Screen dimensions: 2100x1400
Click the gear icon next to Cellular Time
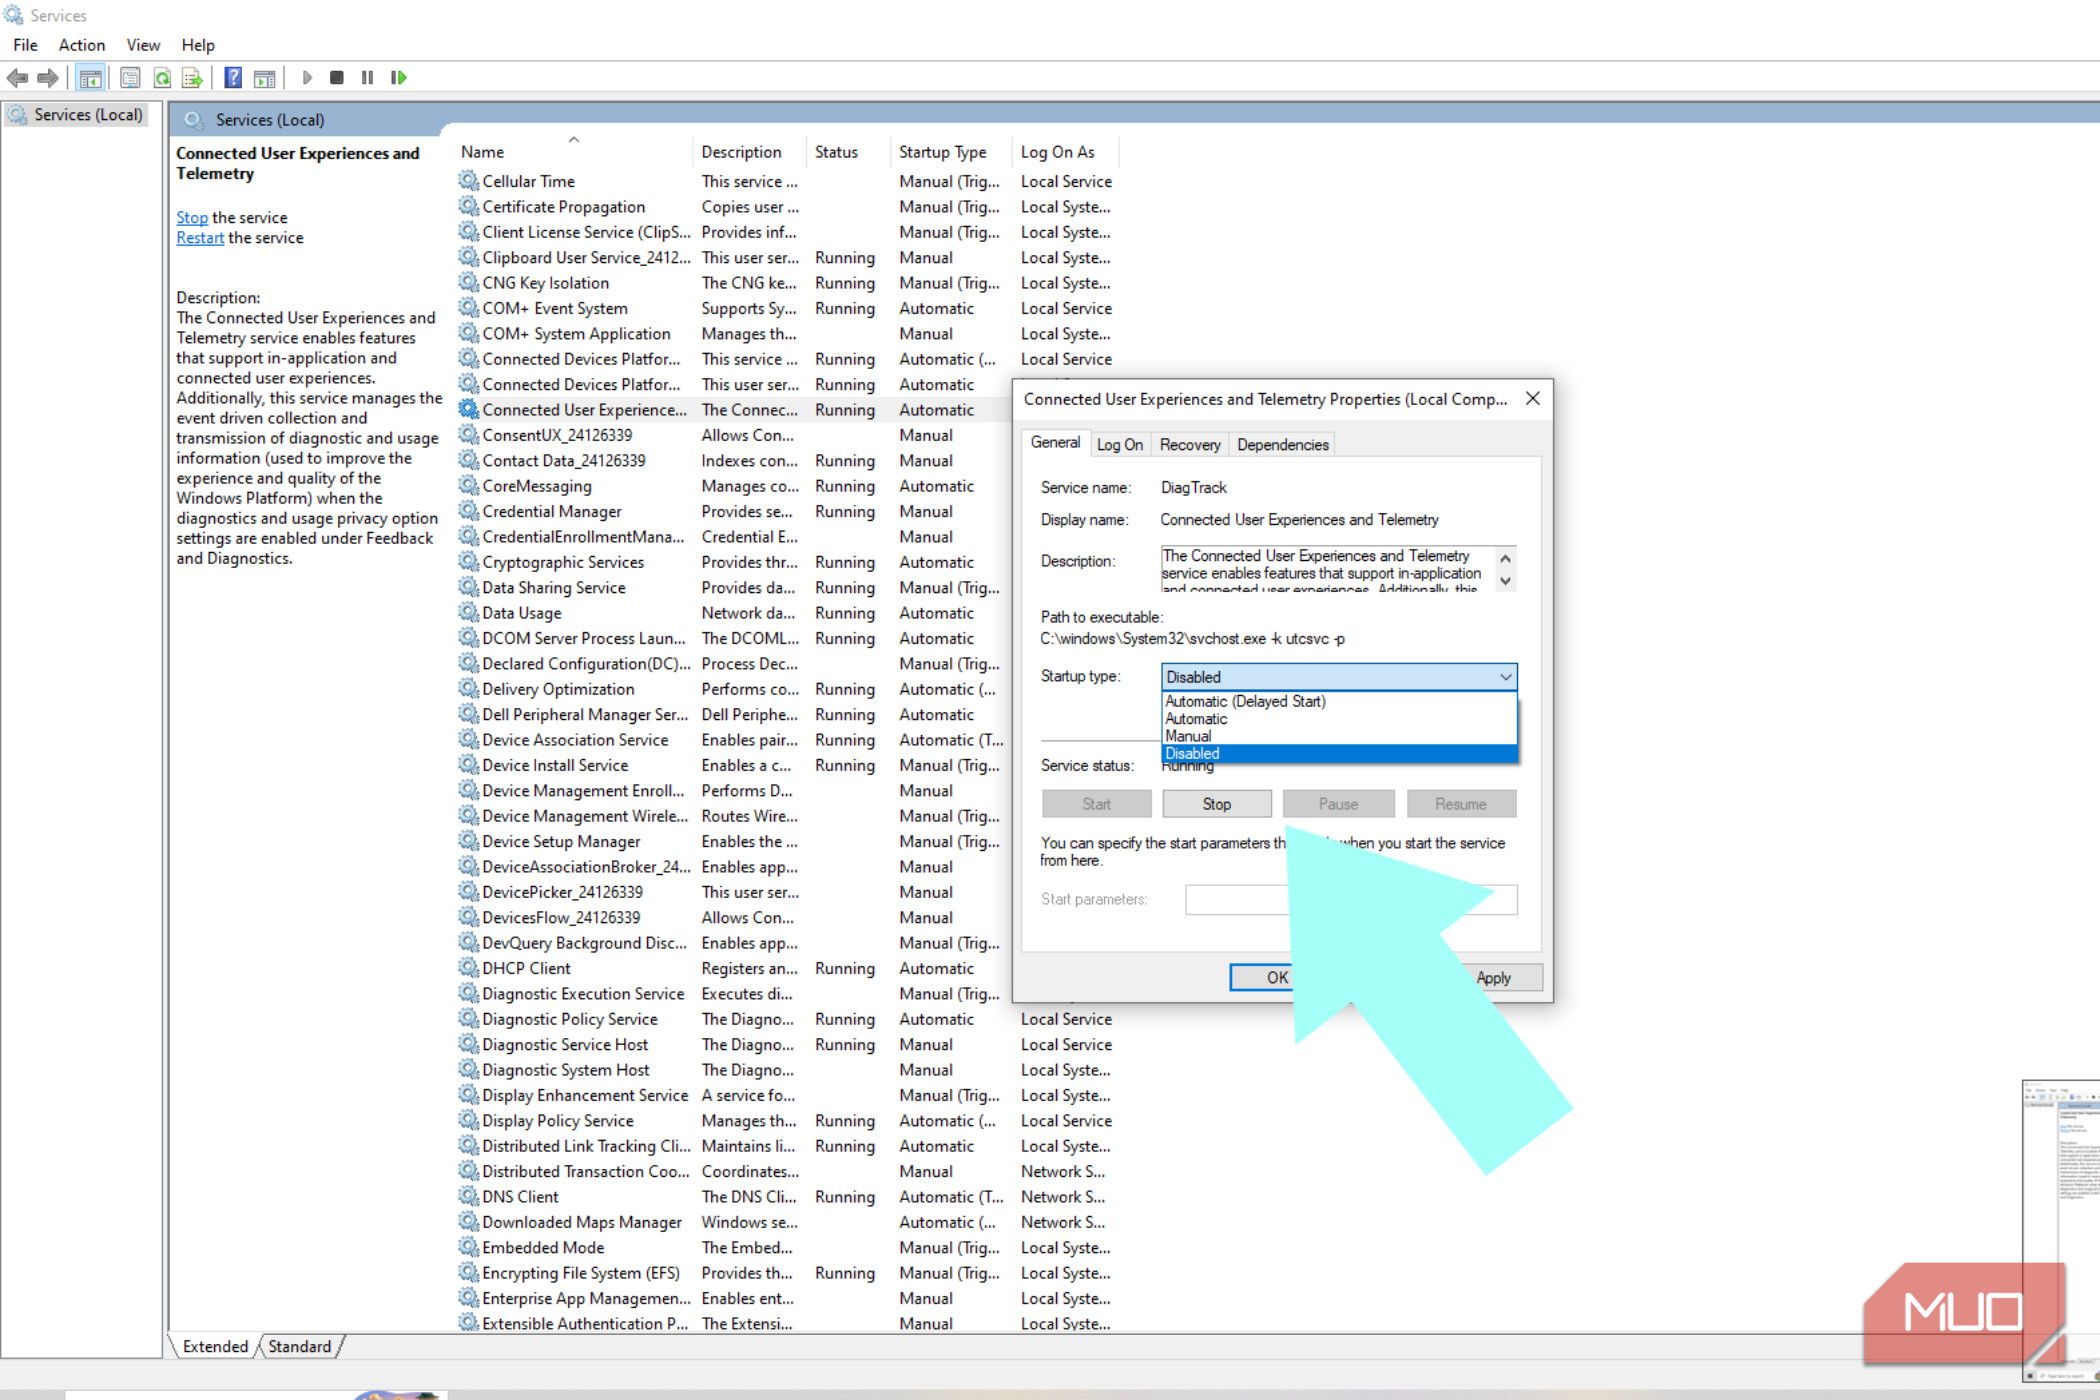468,181
